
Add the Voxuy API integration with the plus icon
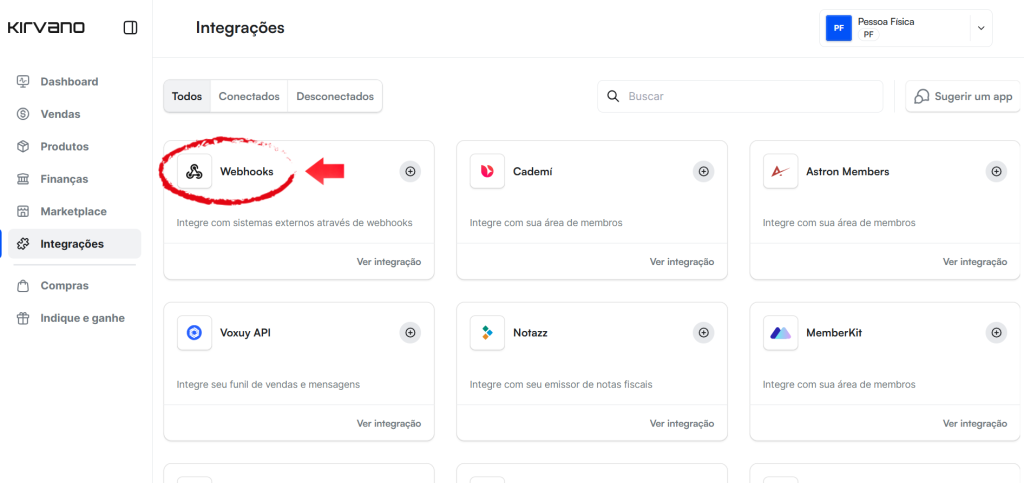[x=410, y=333]
